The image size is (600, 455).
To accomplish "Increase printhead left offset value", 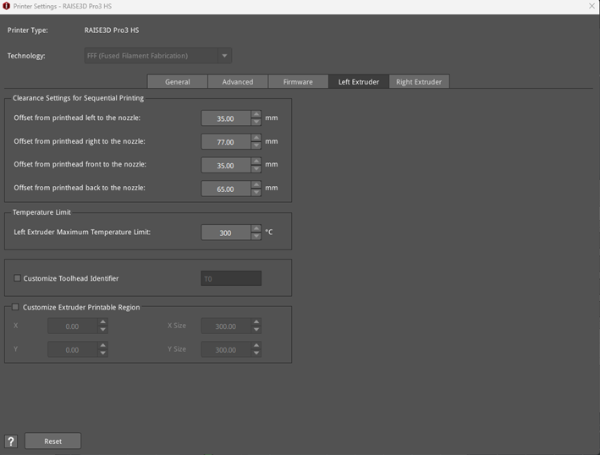I will pyautogui.click(x=256, y=114).
